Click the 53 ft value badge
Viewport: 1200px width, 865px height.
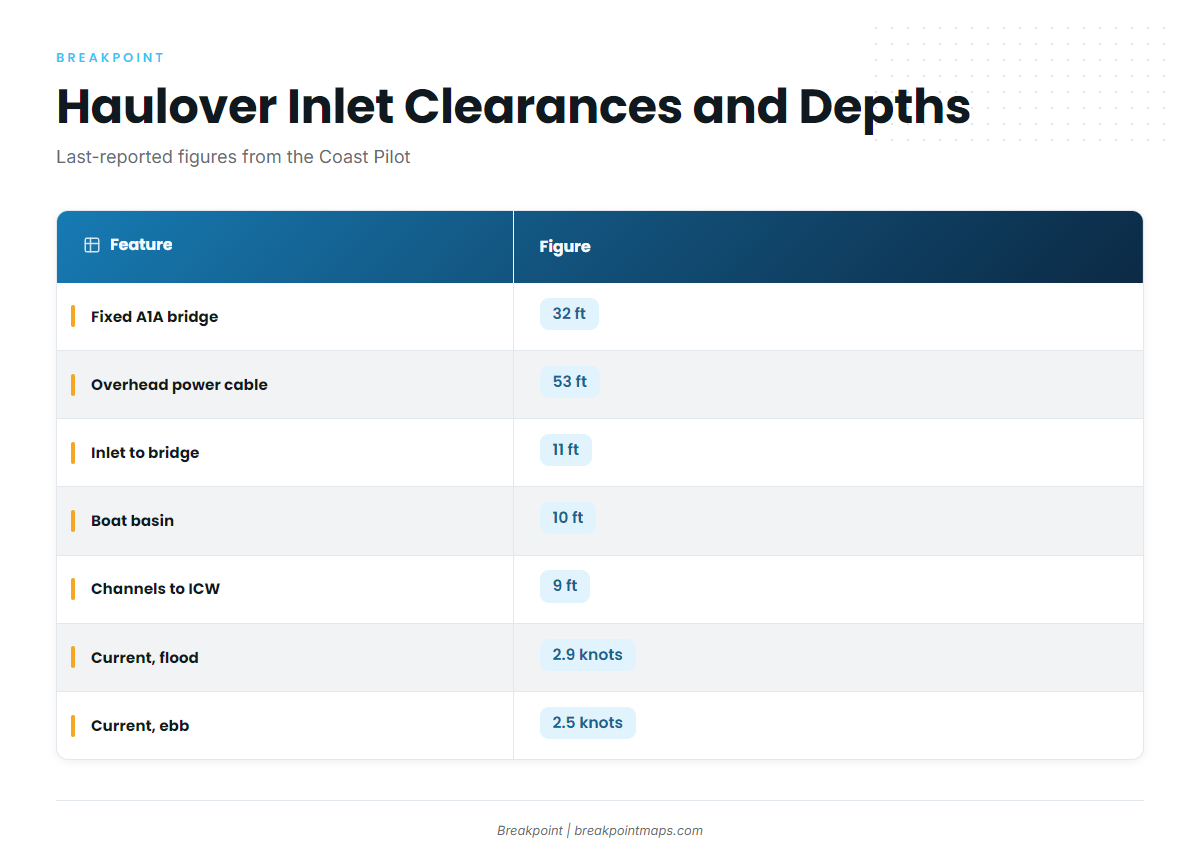point(570,382)
